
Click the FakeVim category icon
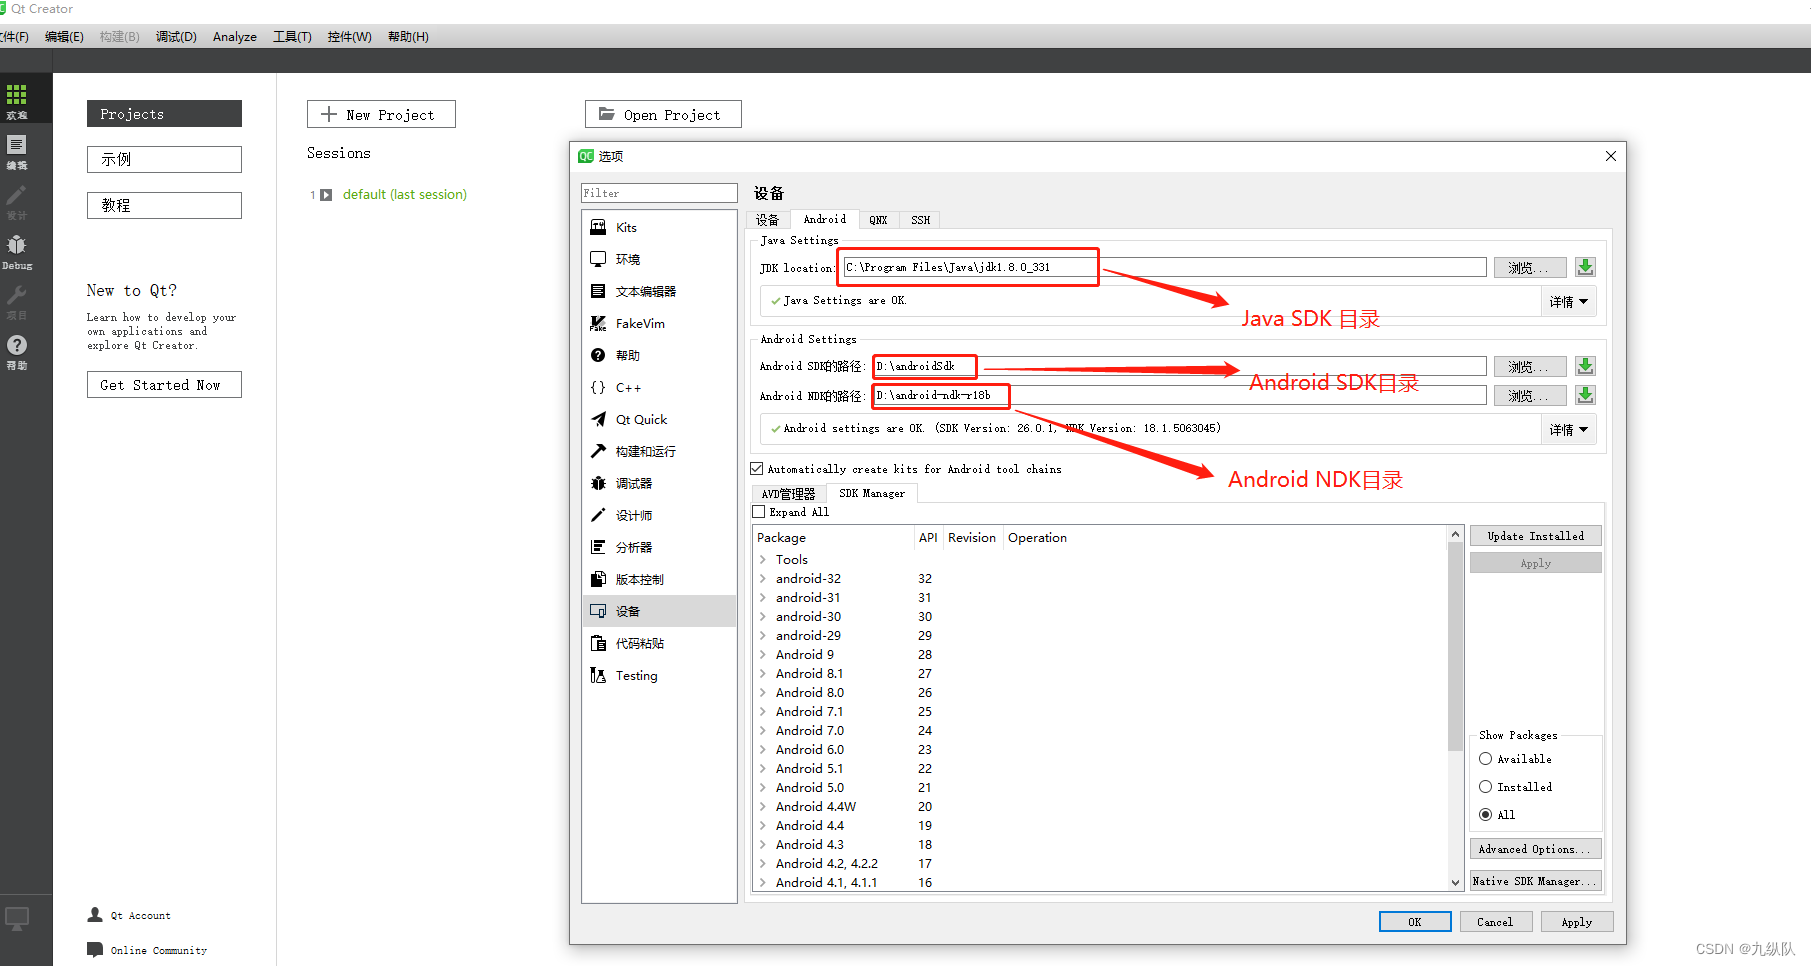pos(598,323)
